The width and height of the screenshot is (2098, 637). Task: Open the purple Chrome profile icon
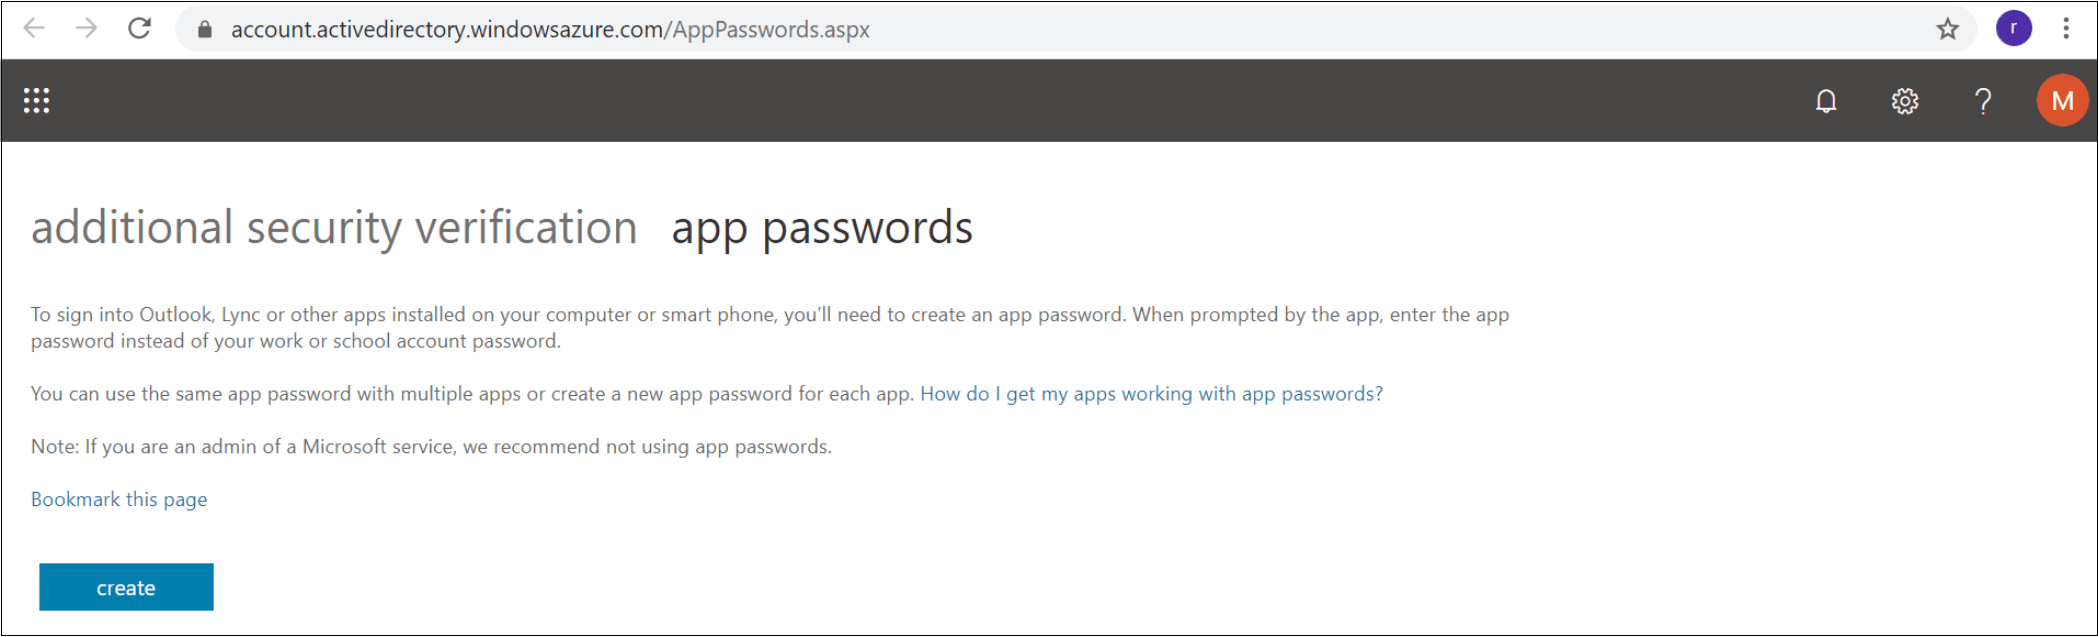[2014, 29]
